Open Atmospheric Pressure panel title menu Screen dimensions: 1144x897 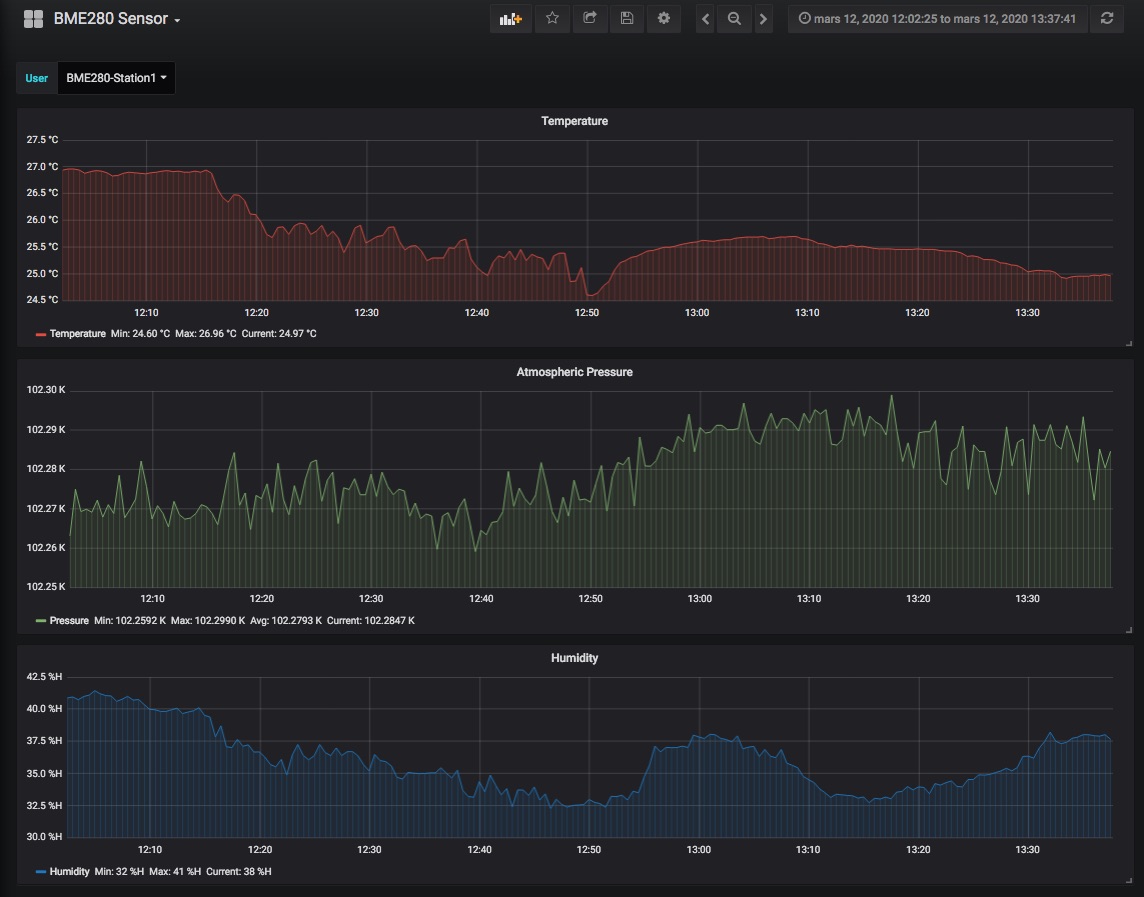(574, 372)
